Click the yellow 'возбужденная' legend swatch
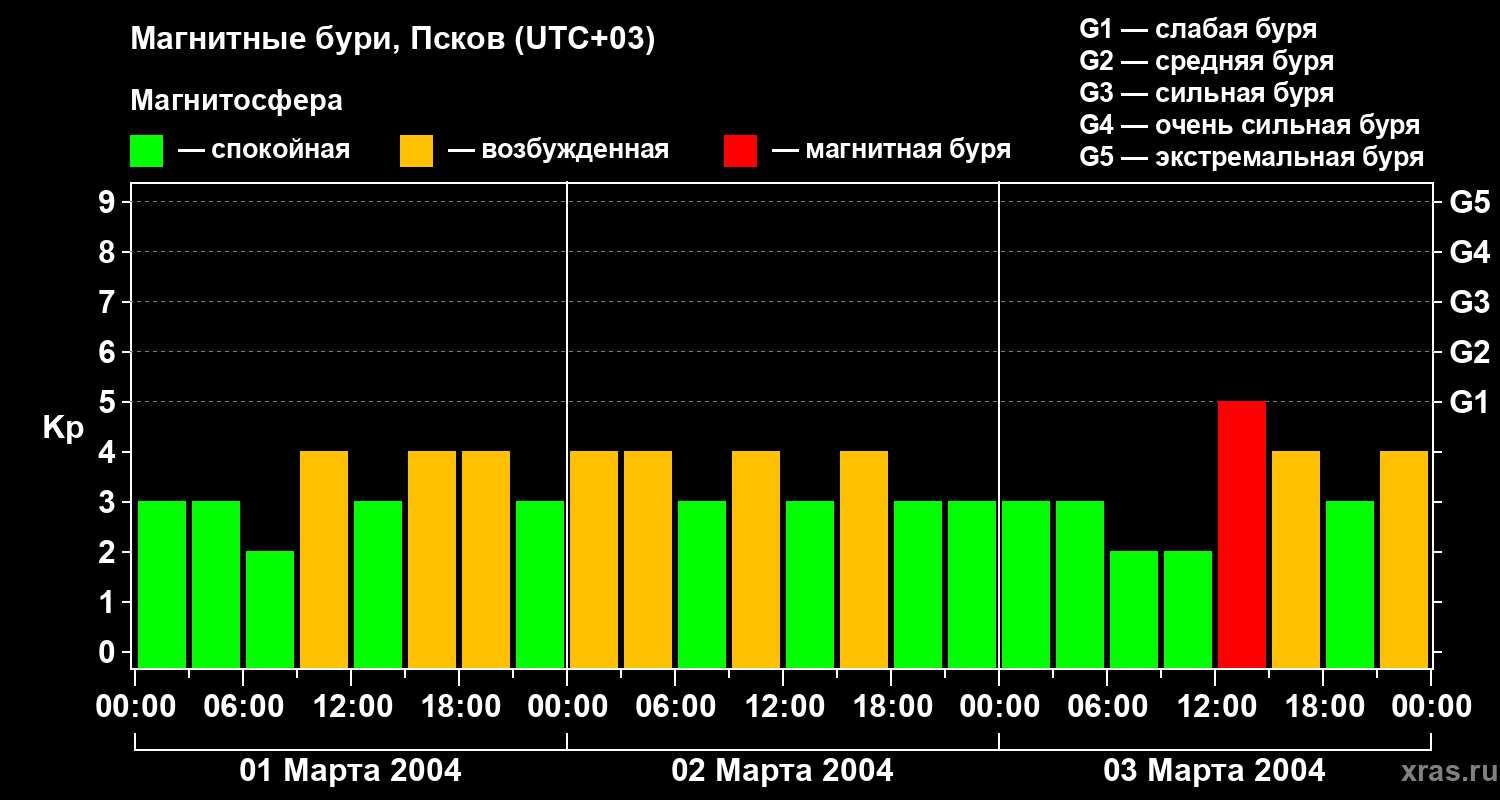 [416, 151]
